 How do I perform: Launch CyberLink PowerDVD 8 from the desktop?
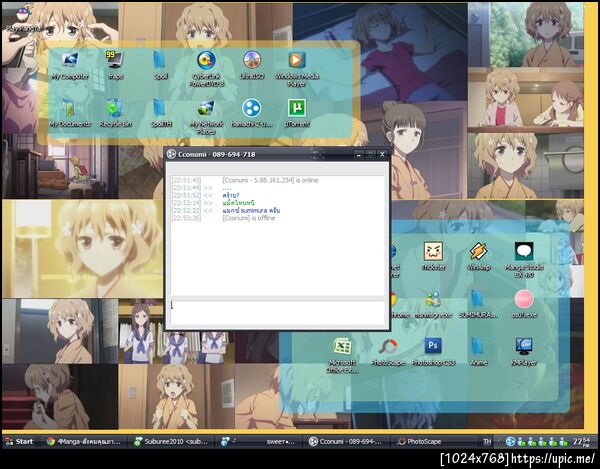click(x=206, y=69)
